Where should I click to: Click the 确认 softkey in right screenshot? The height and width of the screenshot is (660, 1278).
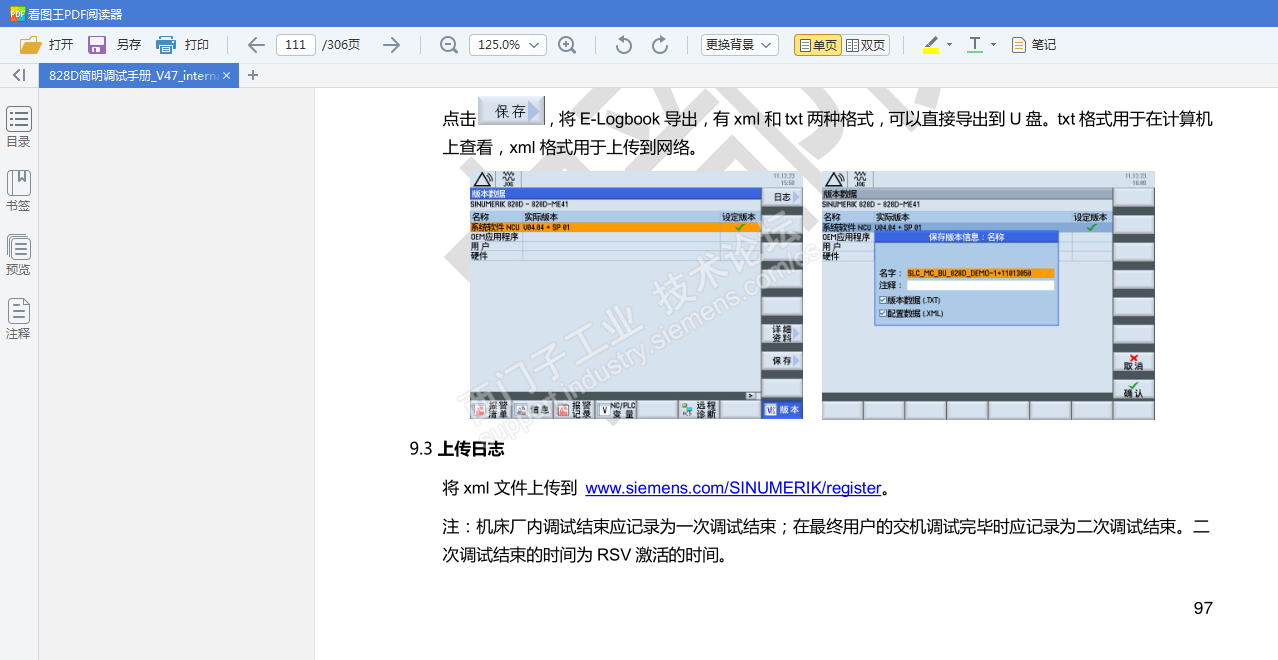[x=1133, y=389]
